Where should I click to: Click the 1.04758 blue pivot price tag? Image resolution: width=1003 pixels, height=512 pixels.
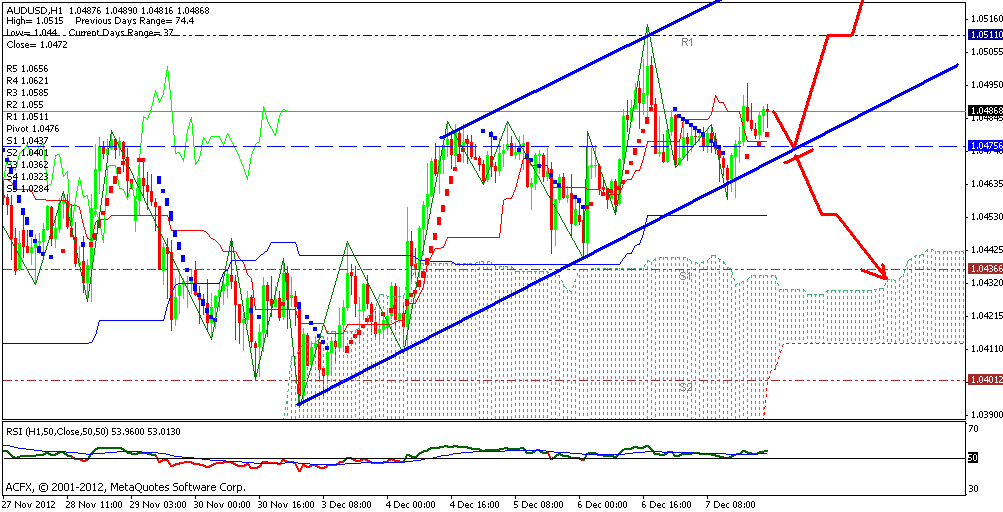(983, 146)
